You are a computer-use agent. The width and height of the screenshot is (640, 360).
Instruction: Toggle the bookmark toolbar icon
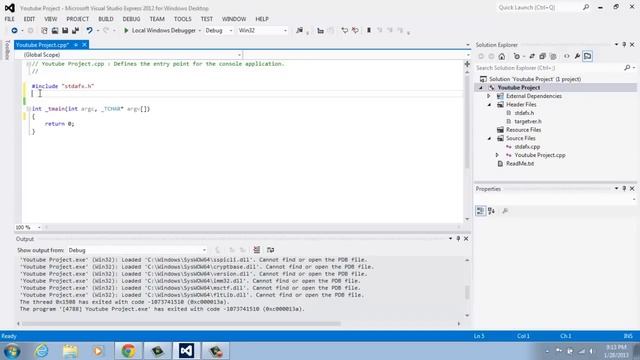tap(369, 31)
